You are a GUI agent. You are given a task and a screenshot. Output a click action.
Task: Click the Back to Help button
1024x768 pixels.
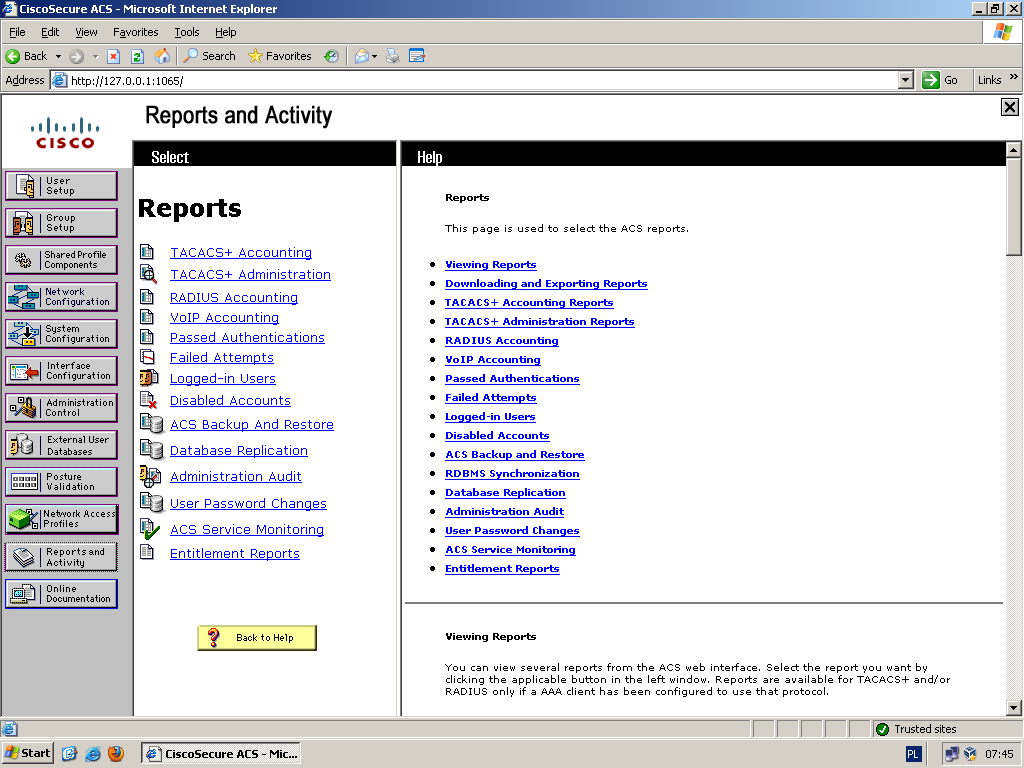point(257,637)
